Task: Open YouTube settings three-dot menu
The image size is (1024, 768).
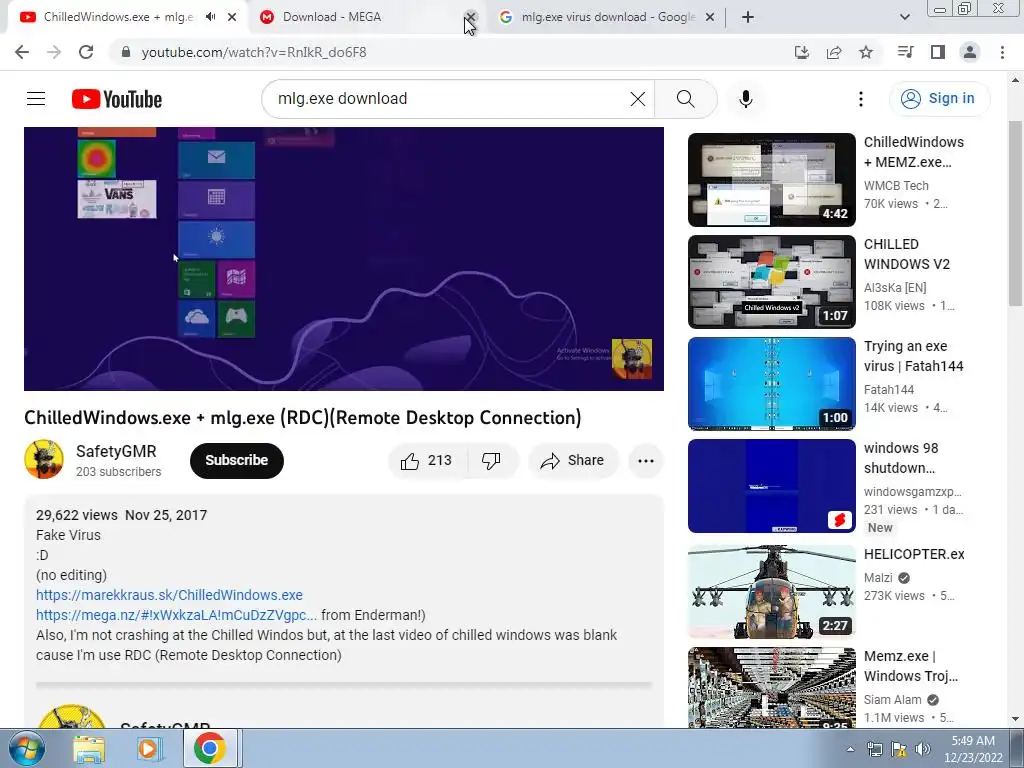Action: 861,99
